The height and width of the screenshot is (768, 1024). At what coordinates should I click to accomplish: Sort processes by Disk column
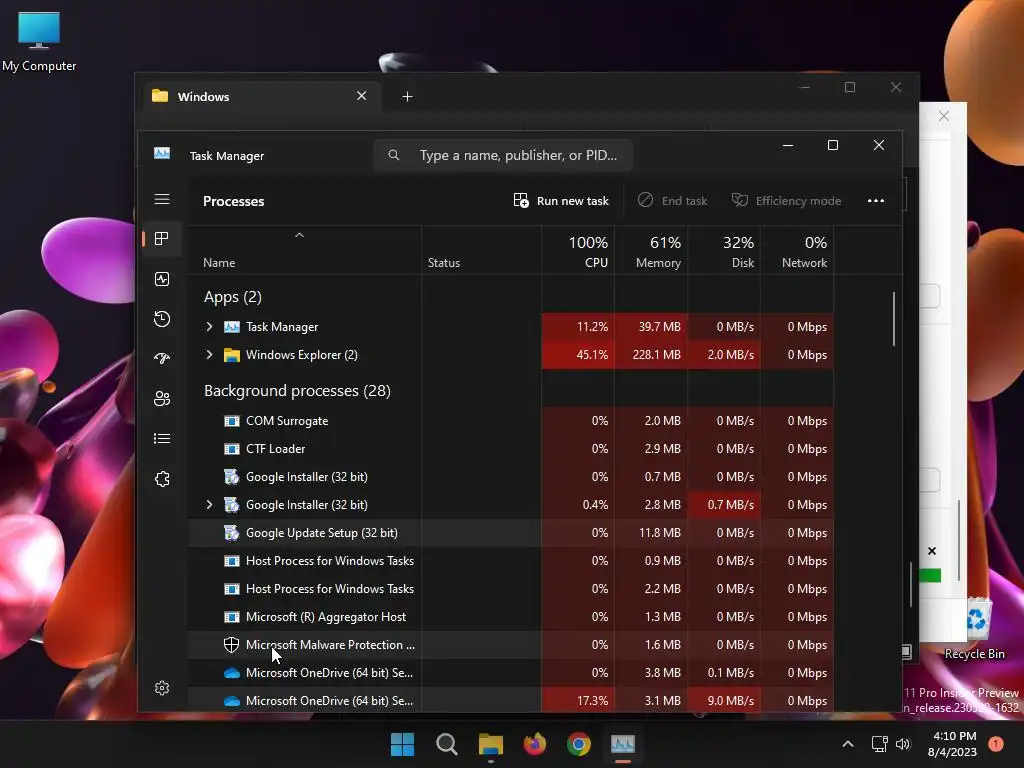point(724,251)
